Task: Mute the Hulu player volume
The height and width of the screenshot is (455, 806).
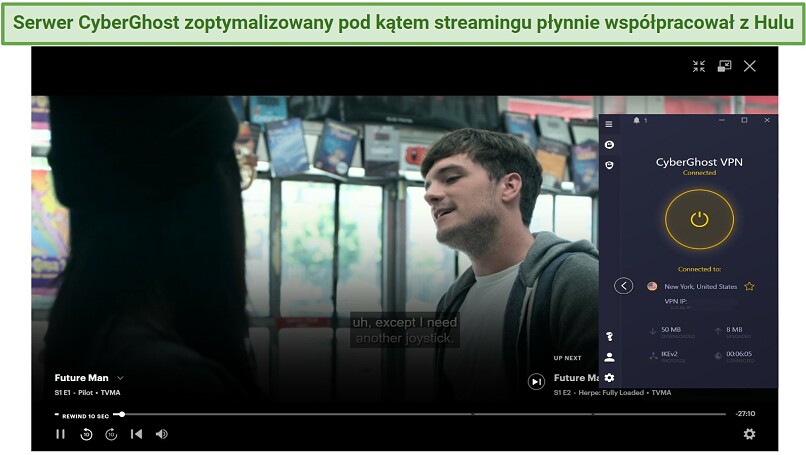Action: tap(161, 434)
